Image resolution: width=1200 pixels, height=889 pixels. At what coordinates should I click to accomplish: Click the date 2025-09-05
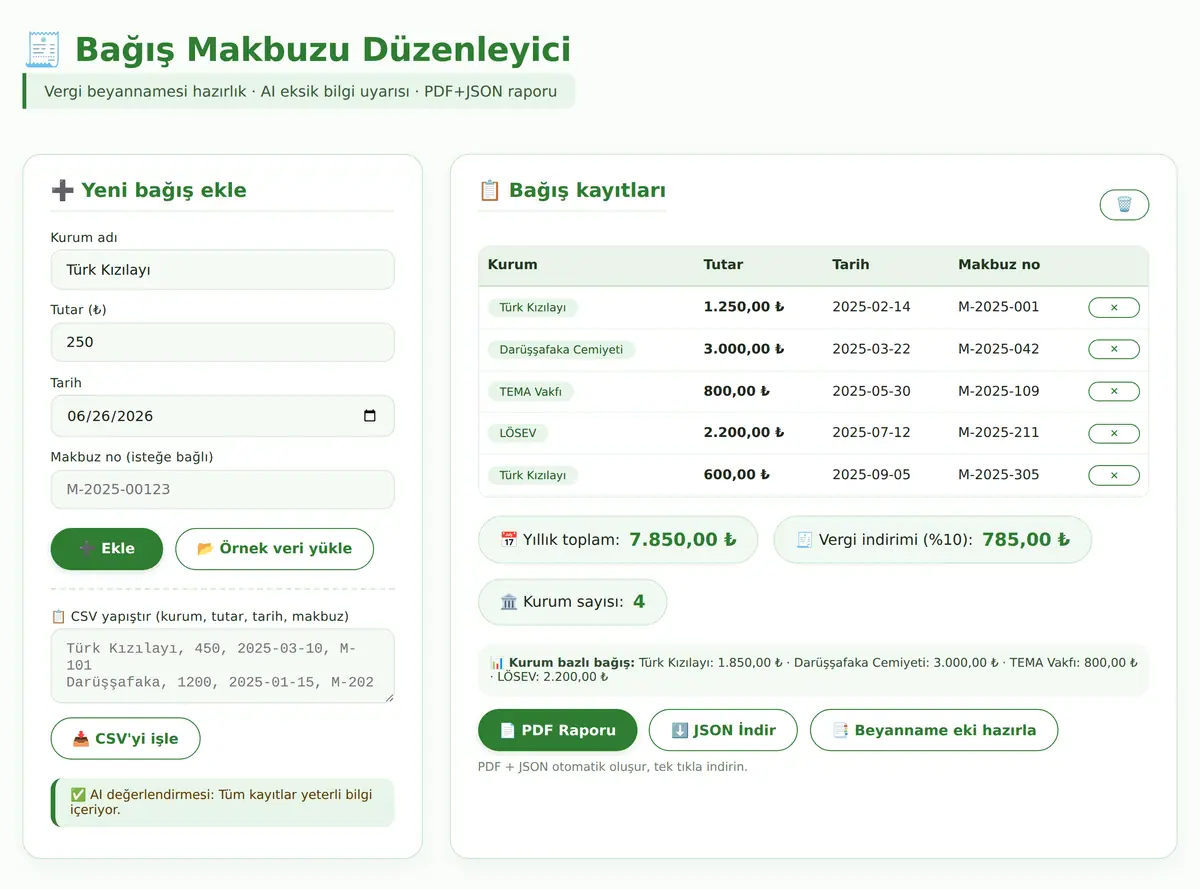click(x=872, y=475)
